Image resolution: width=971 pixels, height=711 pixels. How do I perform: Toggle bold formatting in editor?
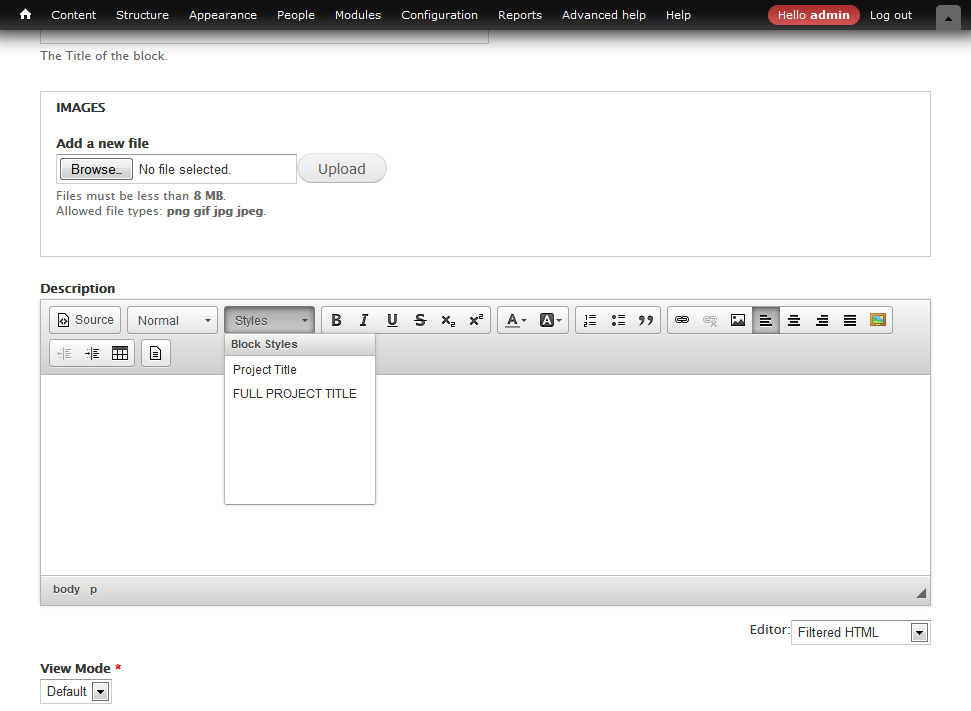tap(336, 320)
